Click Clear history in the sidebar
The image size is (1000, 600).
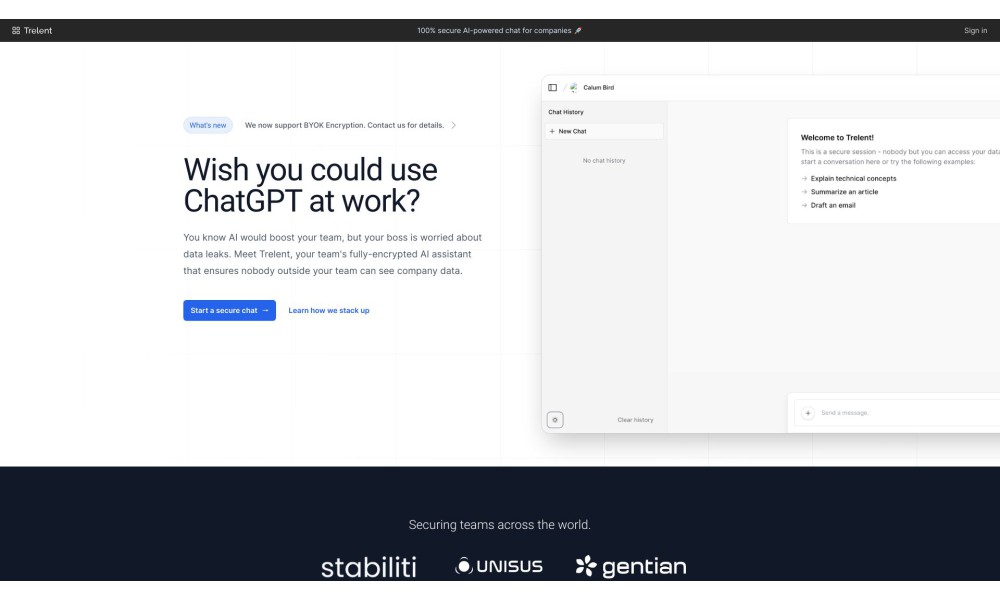point(635,420)
